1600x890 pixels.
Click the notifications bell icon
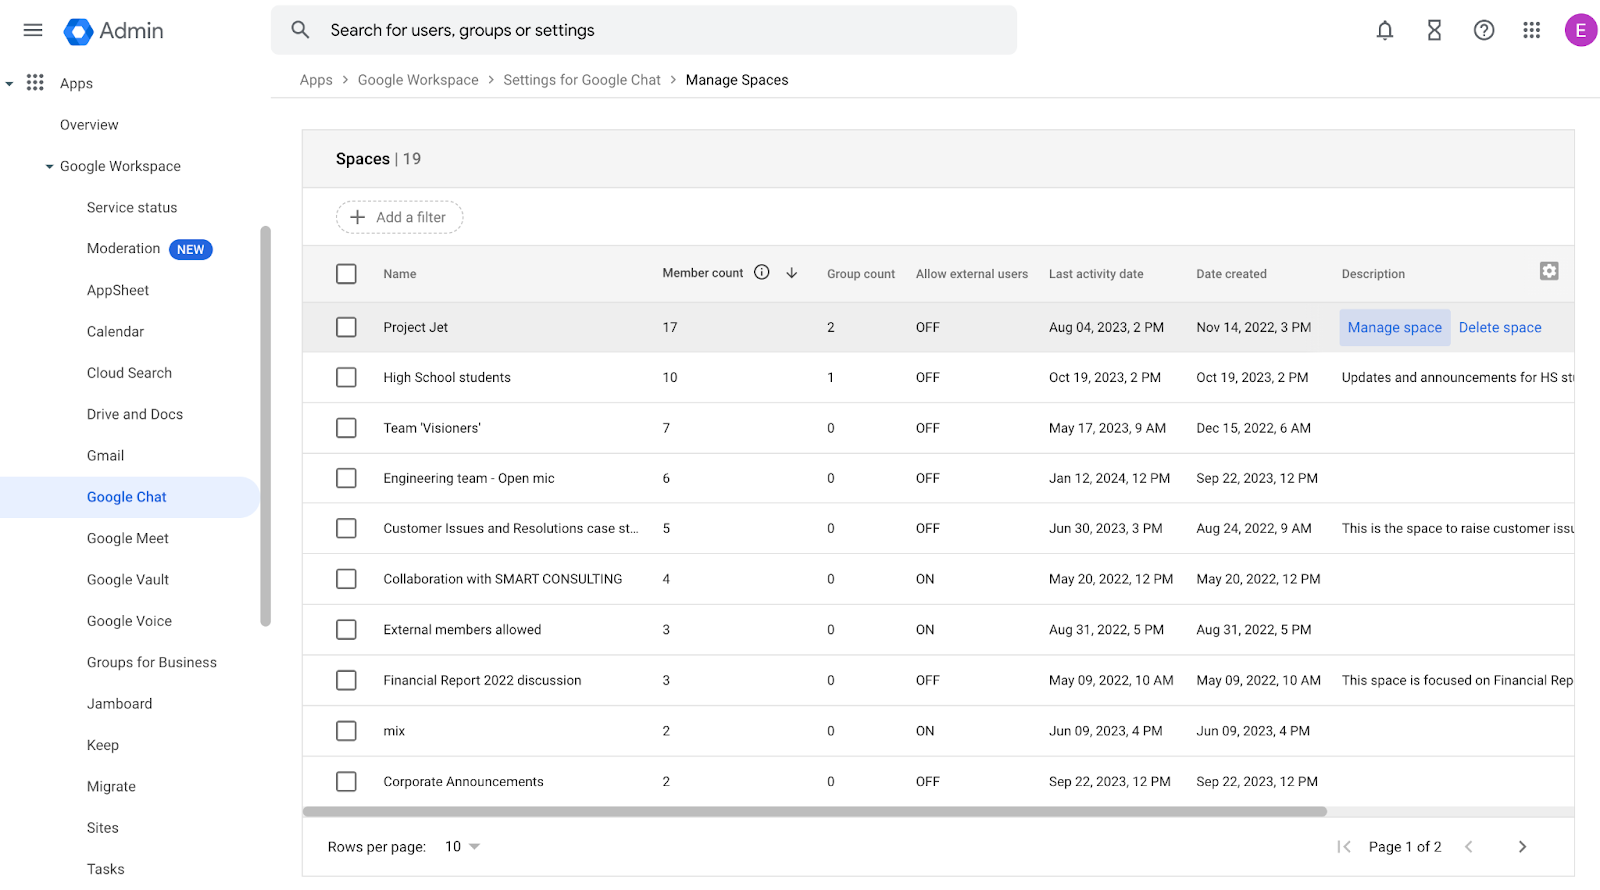coord(1385,30)
